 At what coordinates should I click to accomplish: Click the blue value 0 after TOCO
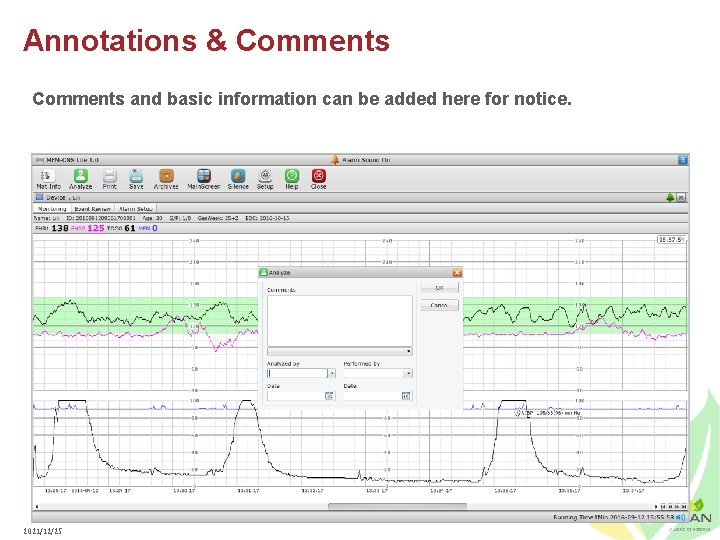pos(155,228)
